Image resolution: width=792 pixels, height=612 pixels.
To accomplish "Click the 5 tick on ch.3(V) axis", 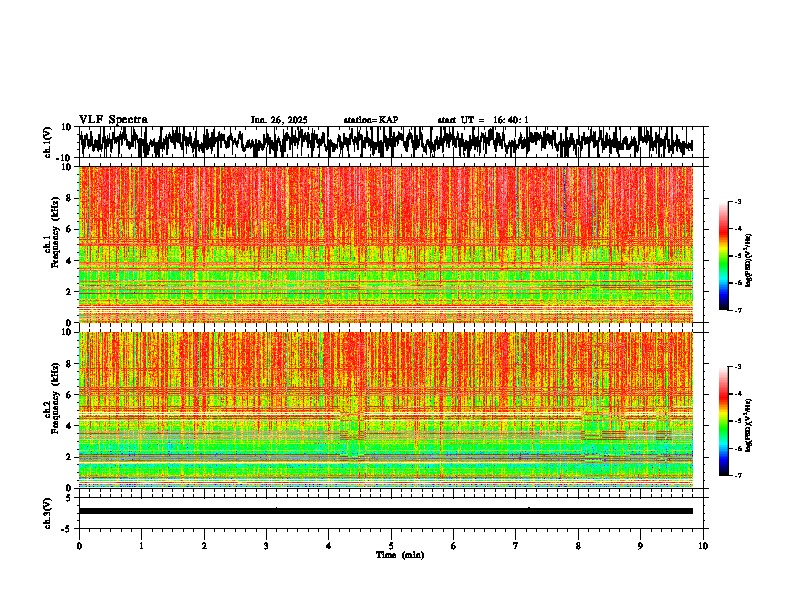I will (x=69, y=498).
